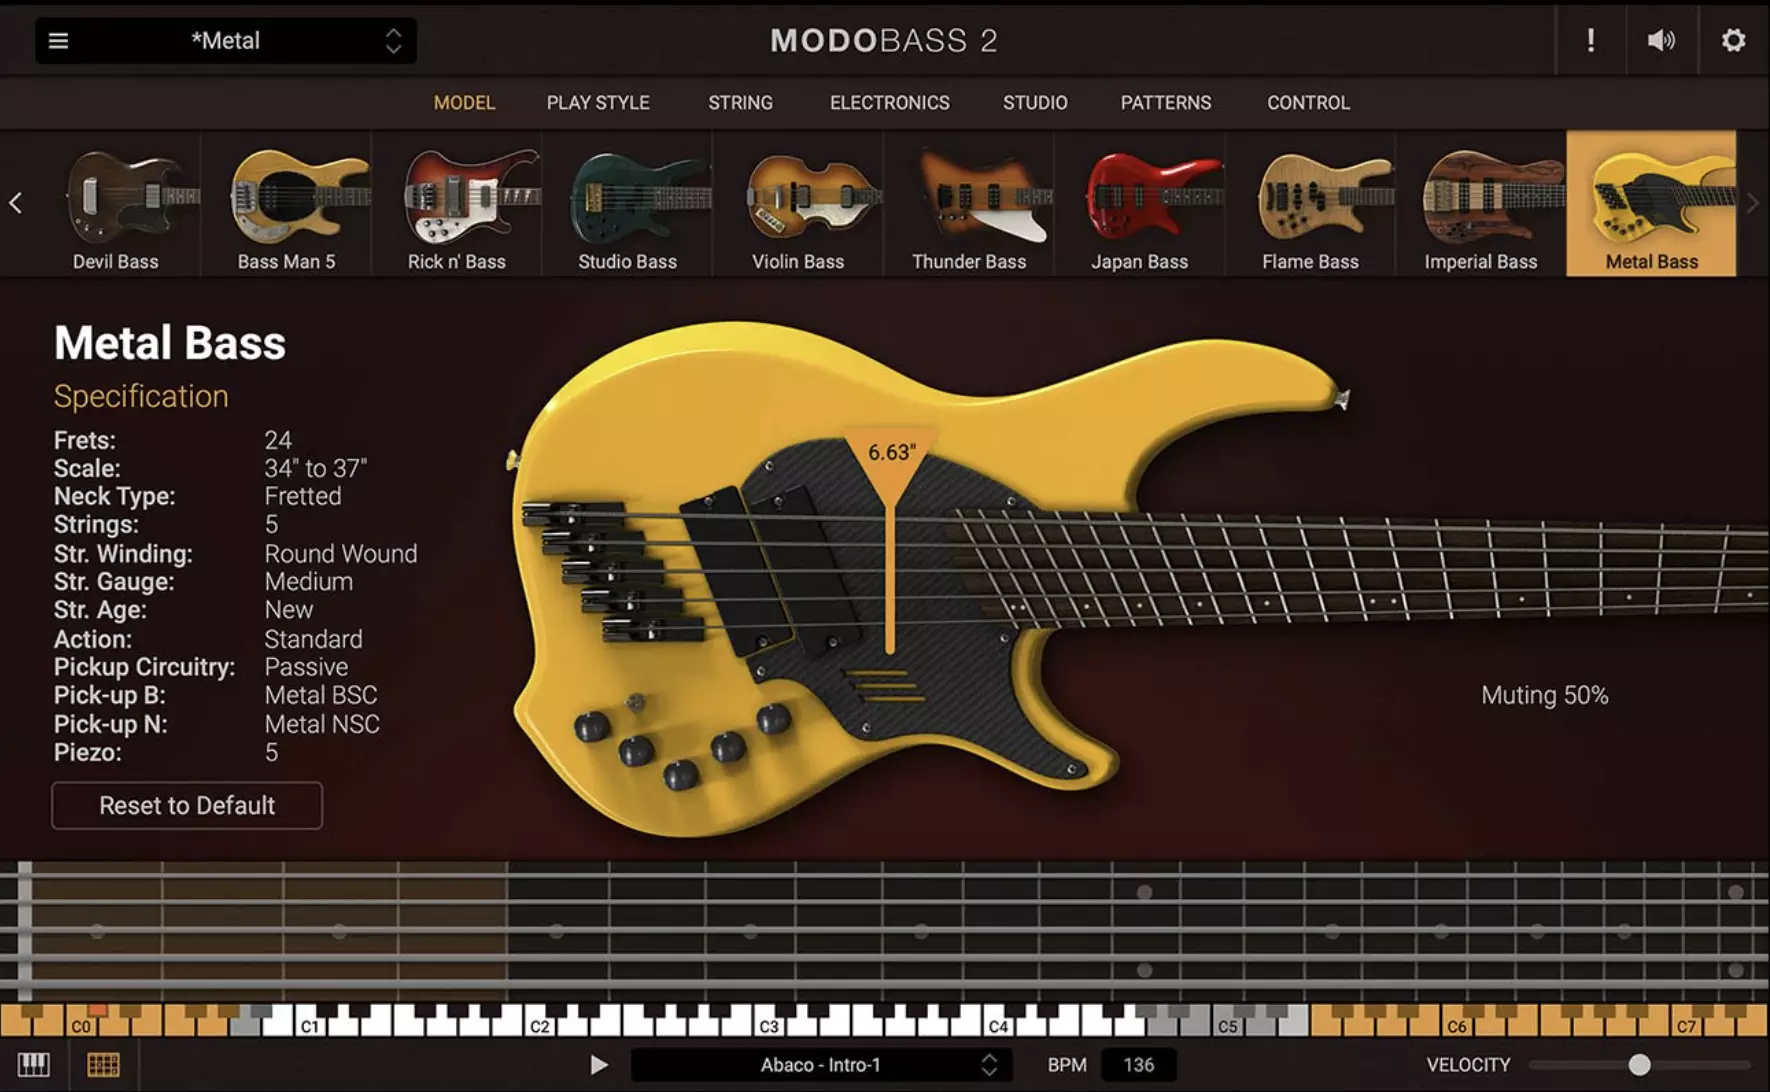Mute audio with the speaker icon
1770x1092 pixels.
[1661, 41]
